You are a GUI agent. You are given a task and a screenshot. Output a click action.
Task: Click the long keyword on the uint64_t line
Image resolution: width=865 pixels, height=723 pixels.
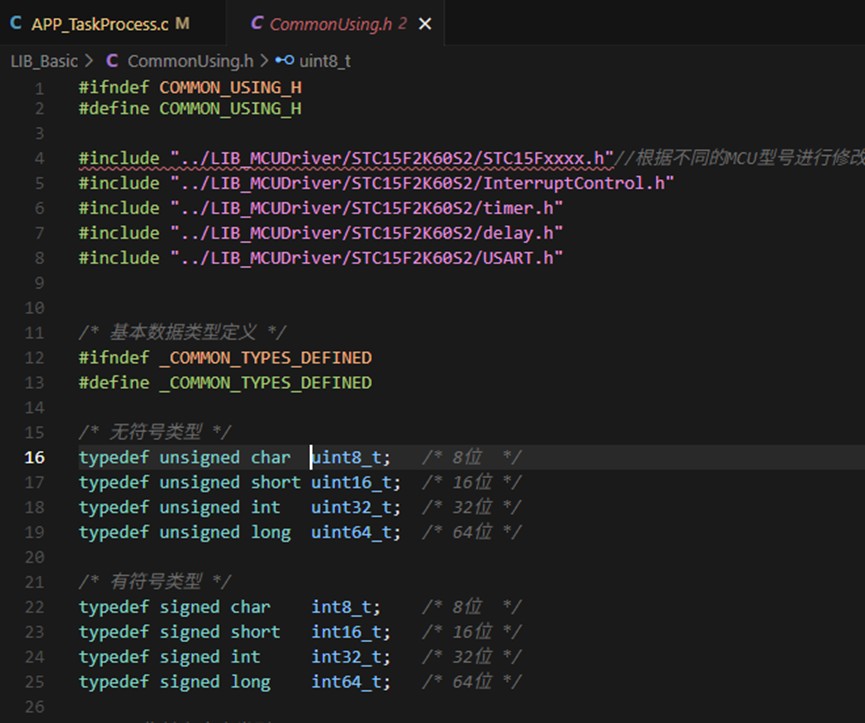coord(271,532)
